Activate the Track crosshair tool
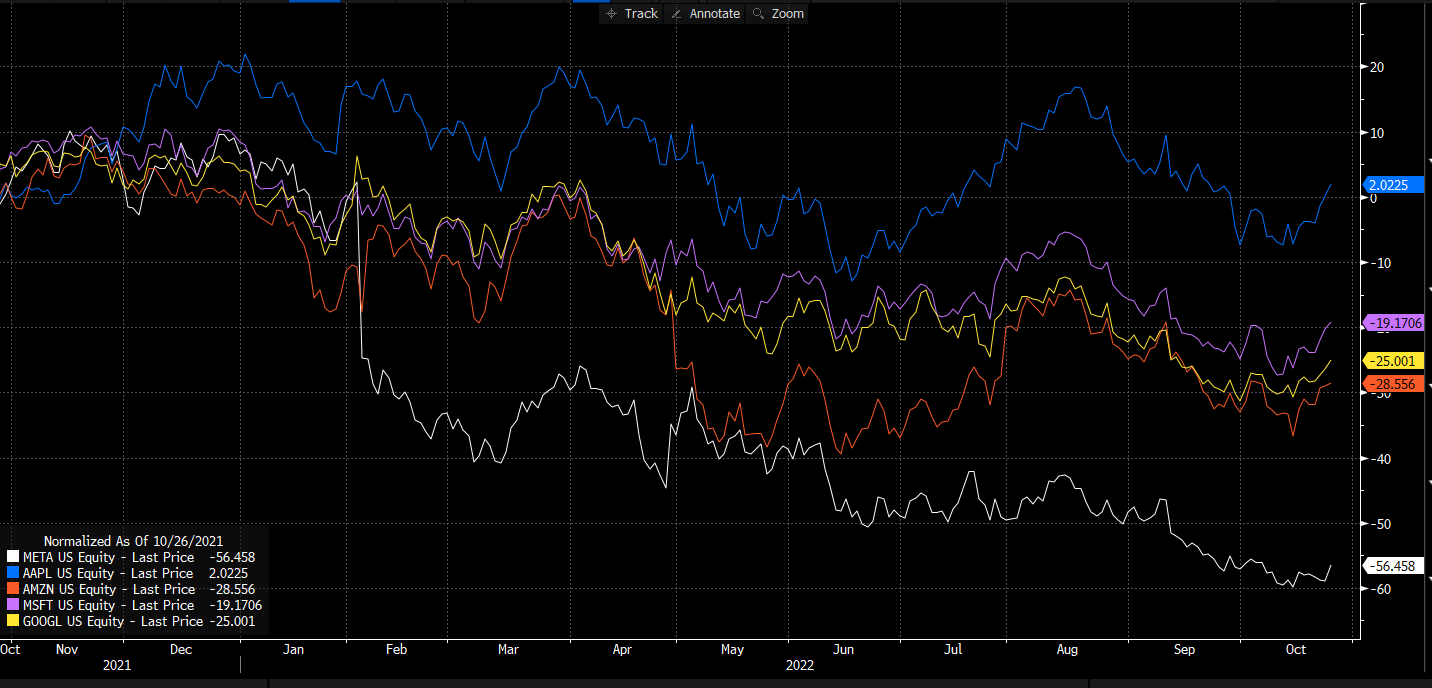Screen dimensions: 1432x688 (x=633, y=13)
